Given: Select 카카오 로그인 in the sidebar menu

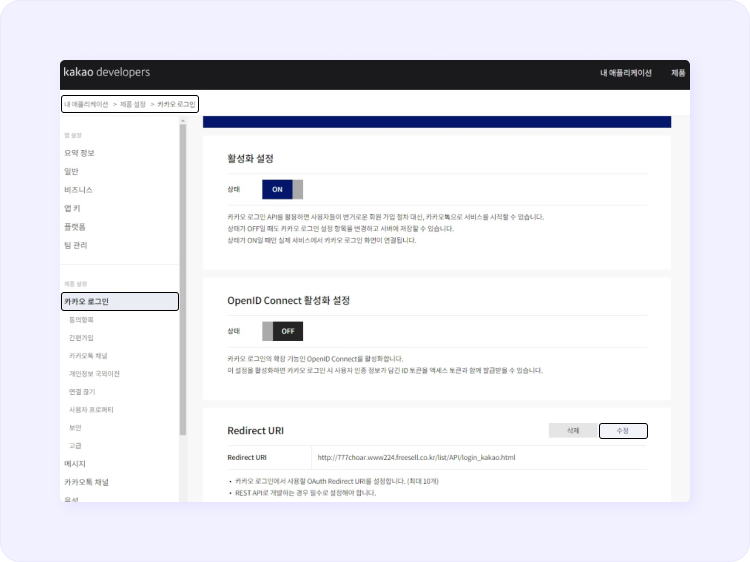Looking at the screenshot, I should point(120,302).
